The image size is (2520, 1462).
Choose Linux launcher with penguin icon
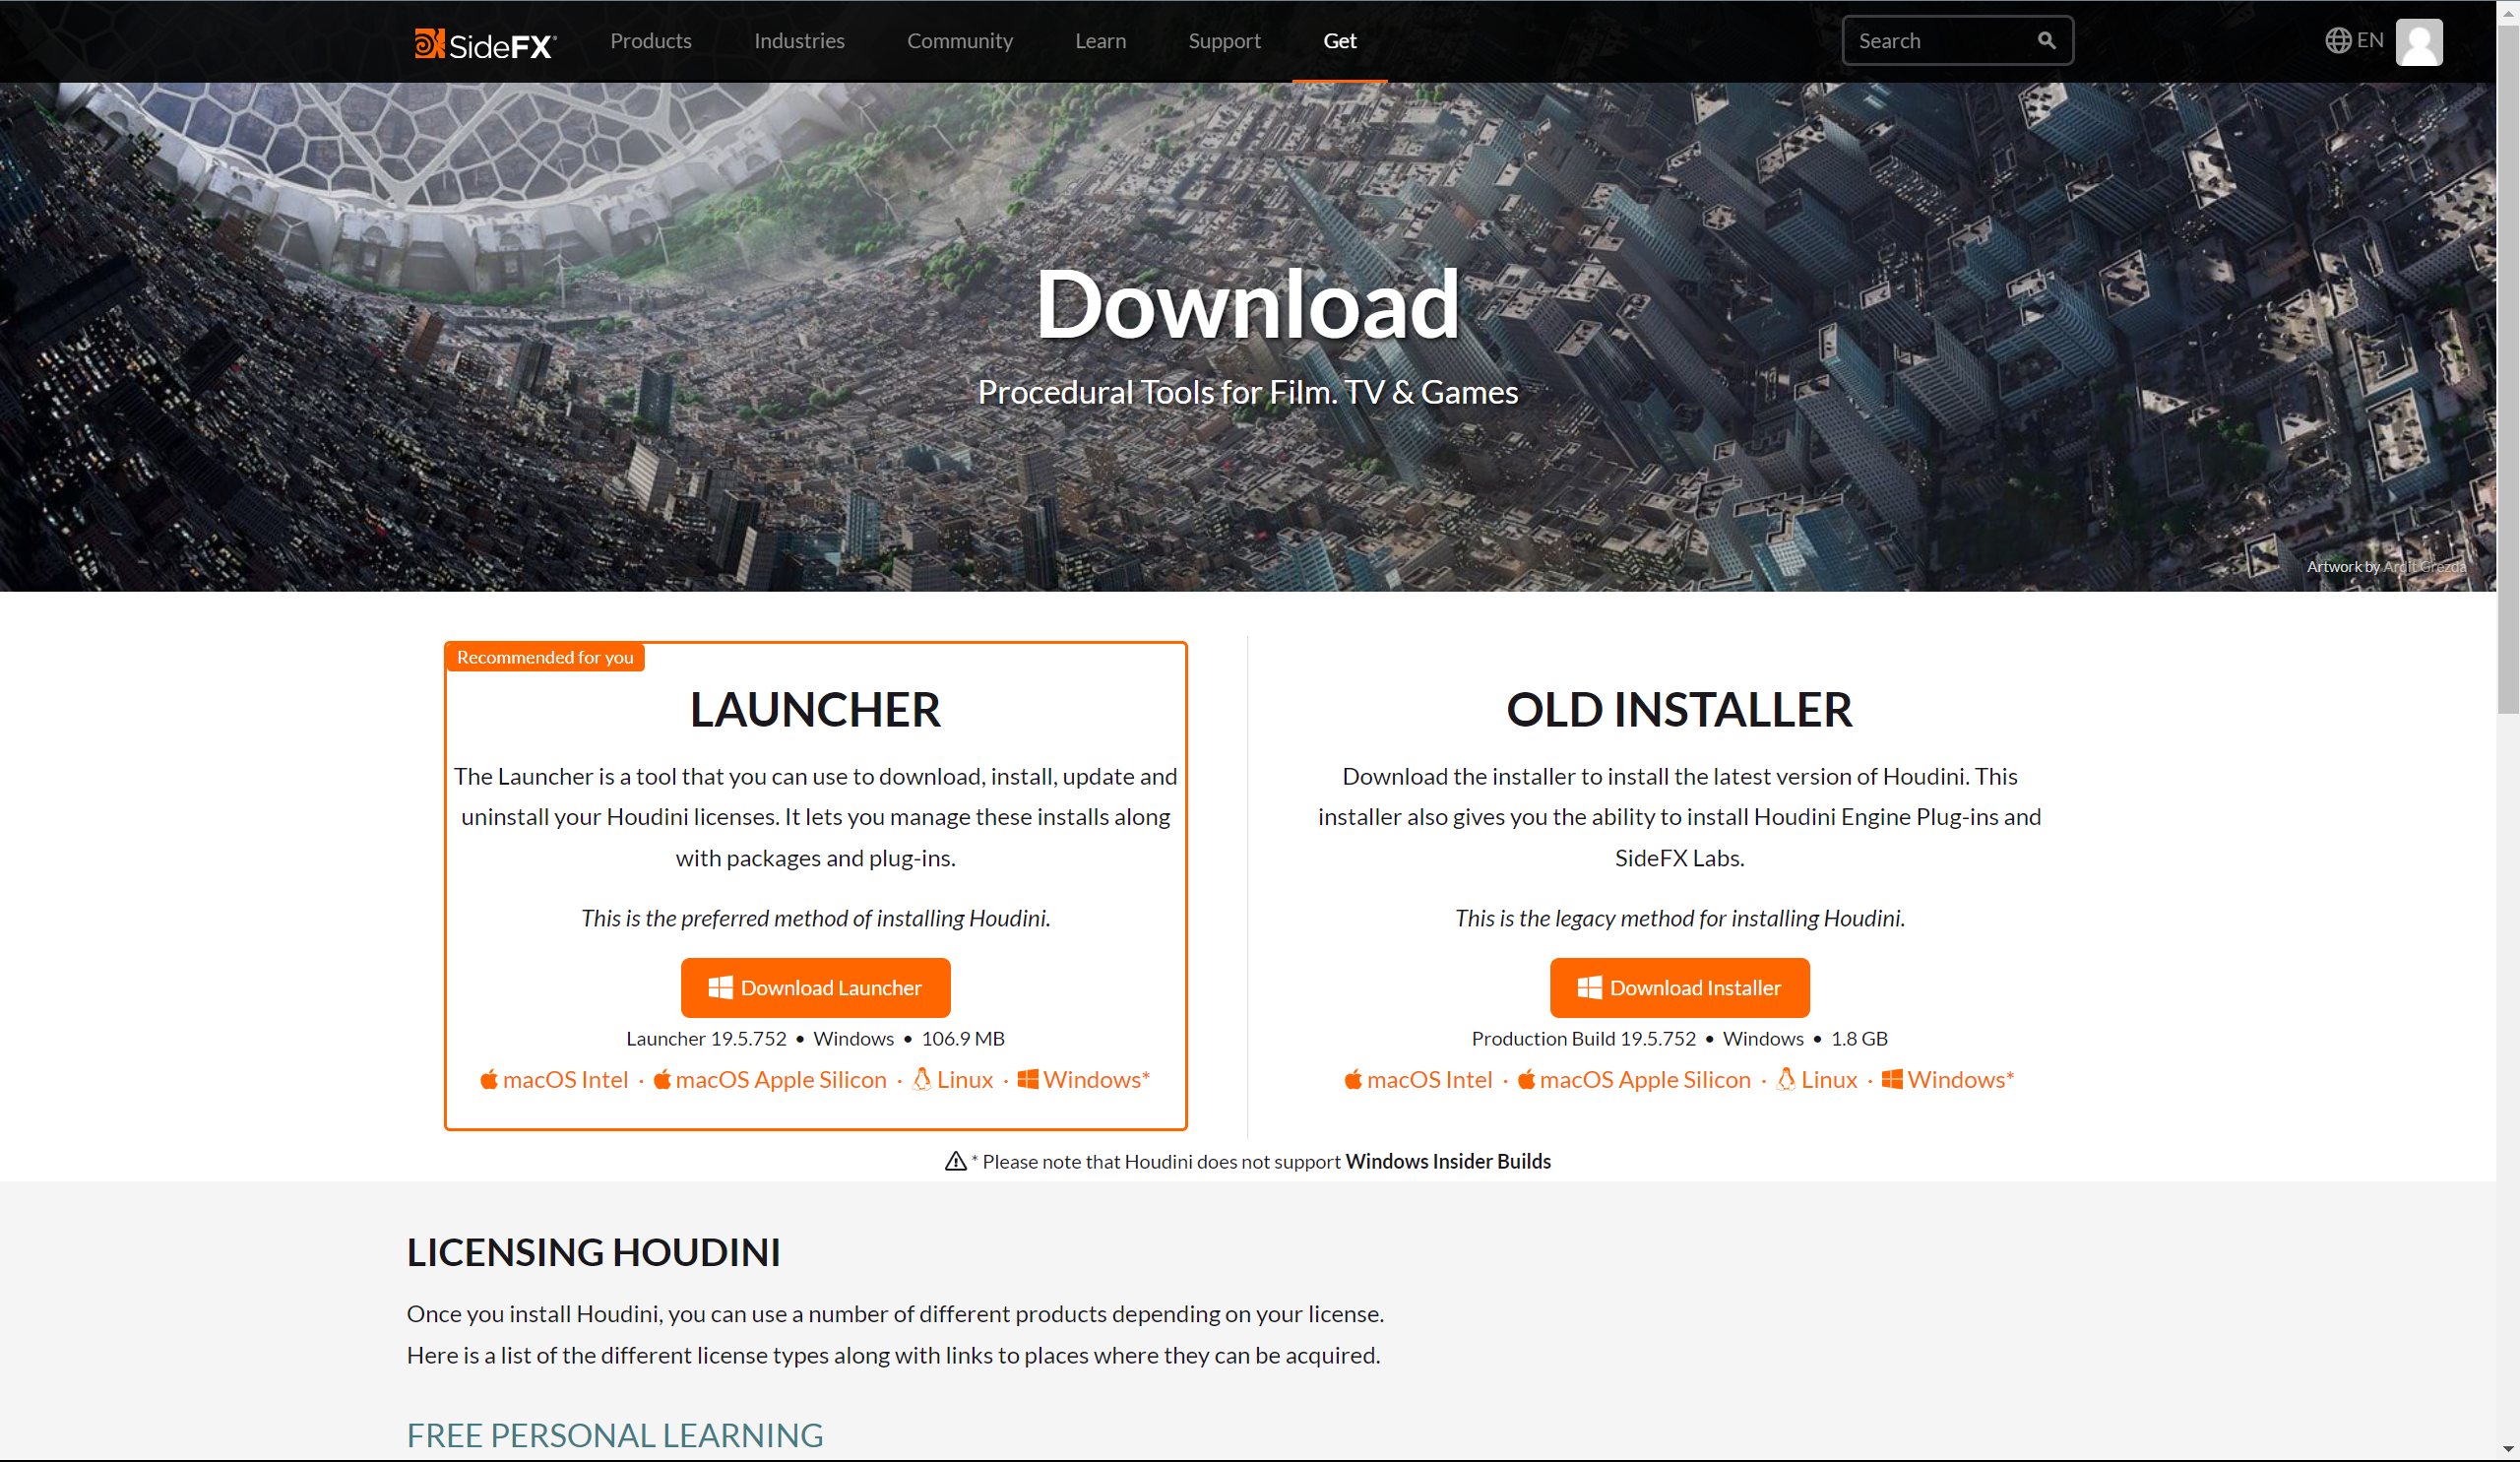tap(952, 1079)
